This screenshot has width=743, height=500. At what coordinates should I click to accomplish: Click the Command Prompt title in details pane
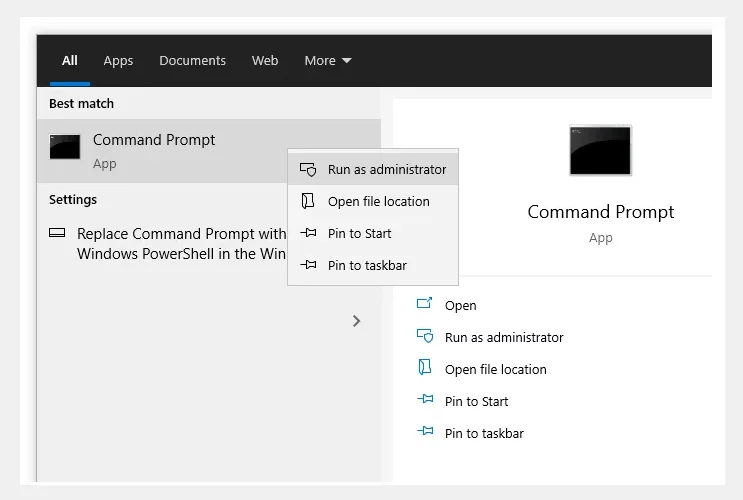(601, 212)
